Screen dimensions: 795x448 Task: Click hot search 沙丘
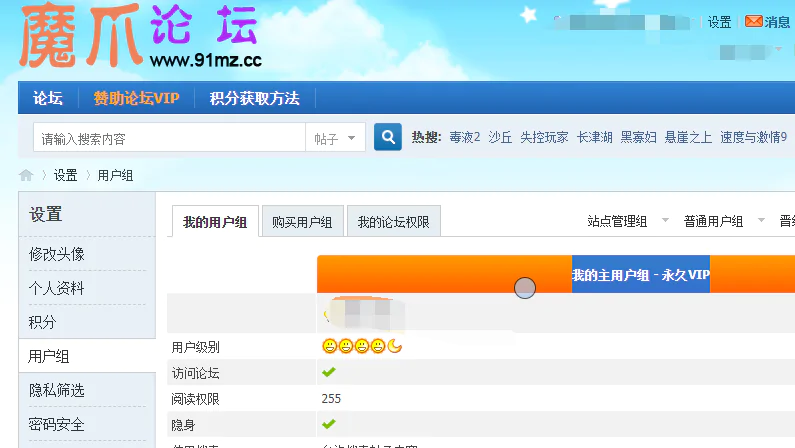pyautogui.click(x=500, y=137)
